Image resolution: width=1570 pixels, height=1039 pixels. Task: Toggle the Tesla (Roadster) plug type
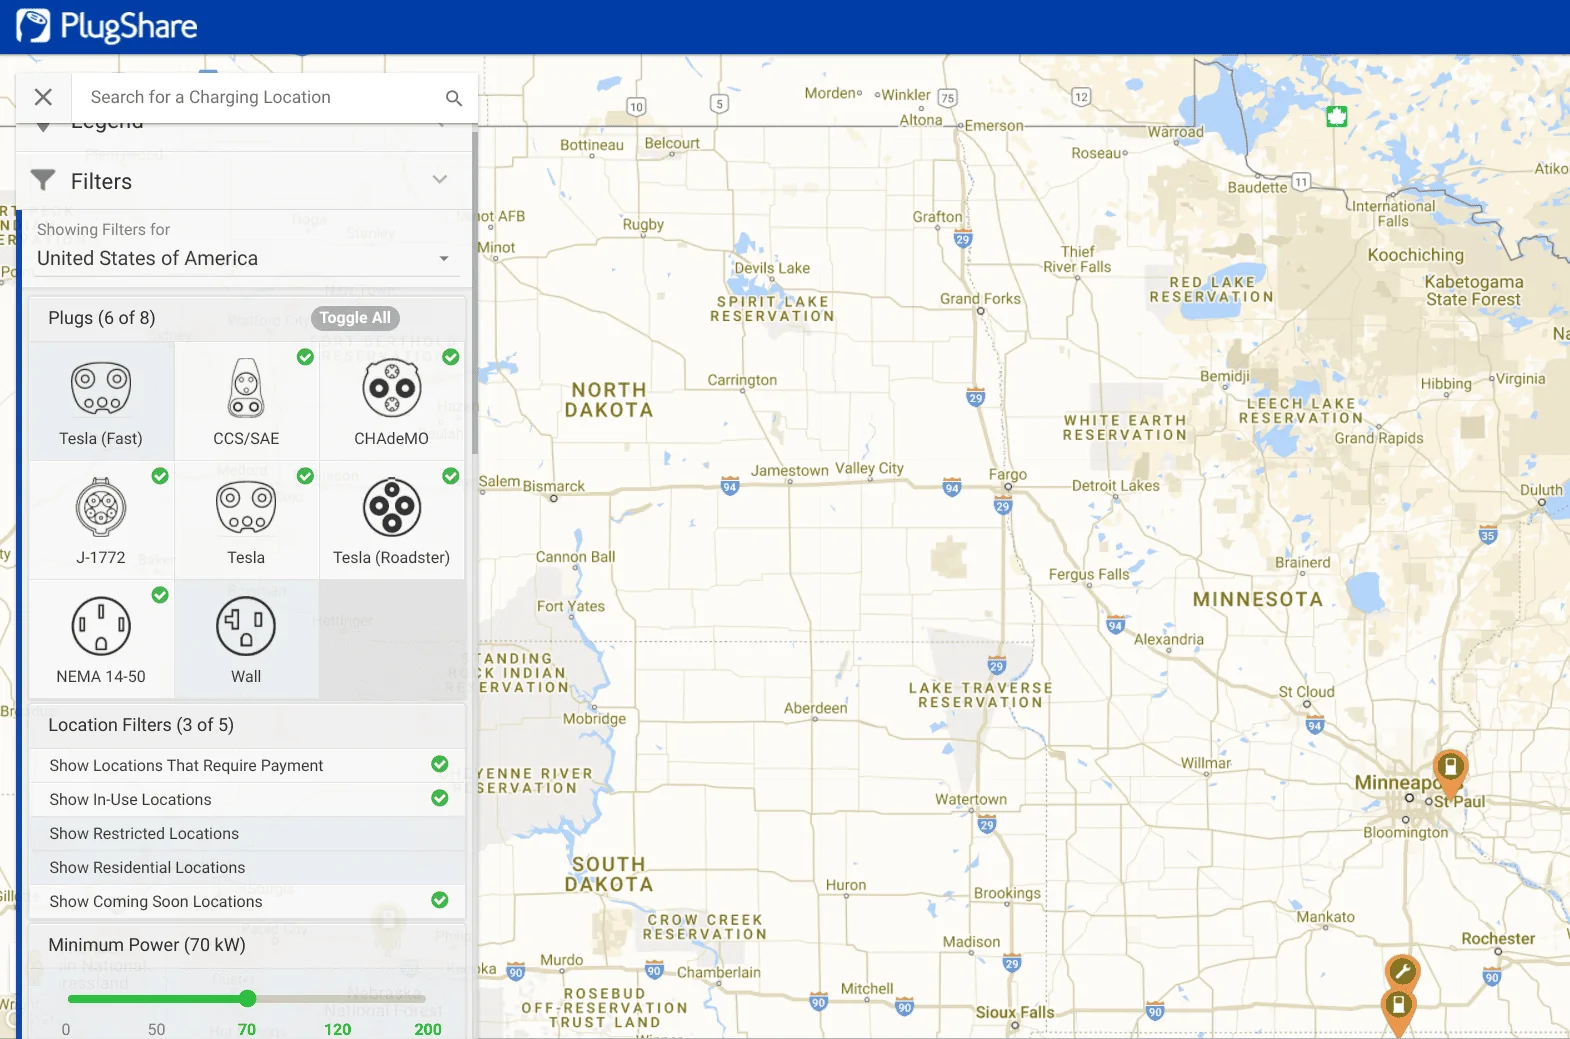point(392,521)
